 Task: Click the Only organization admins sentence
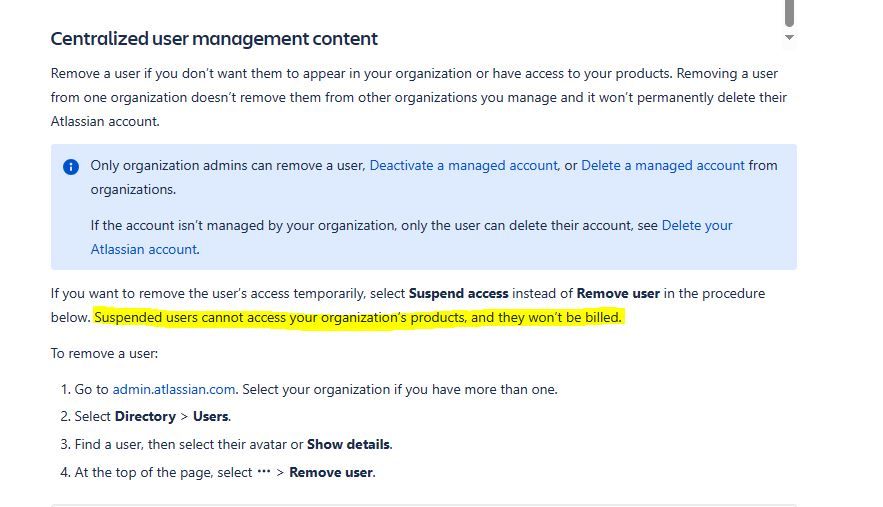coord(434,177)
